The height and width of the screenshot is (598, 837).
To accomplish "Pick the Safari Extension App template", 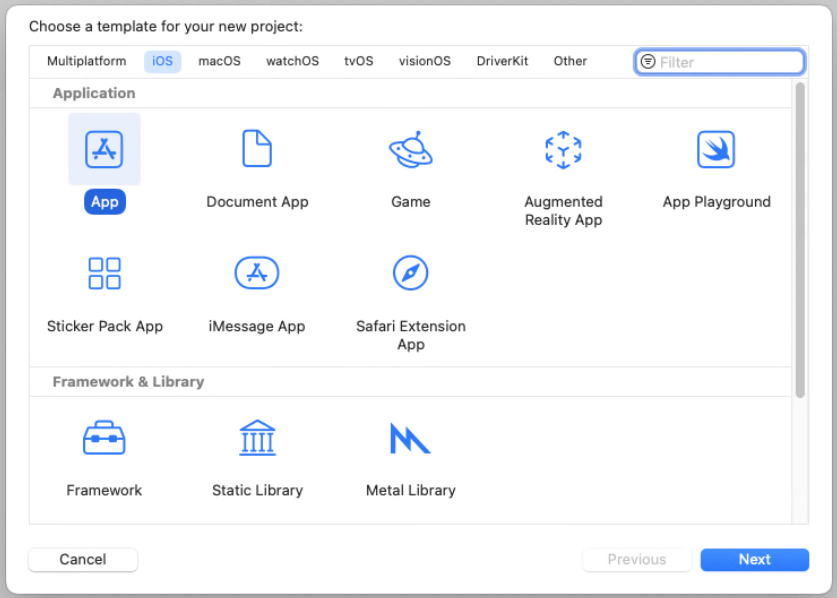I will 410,273.
